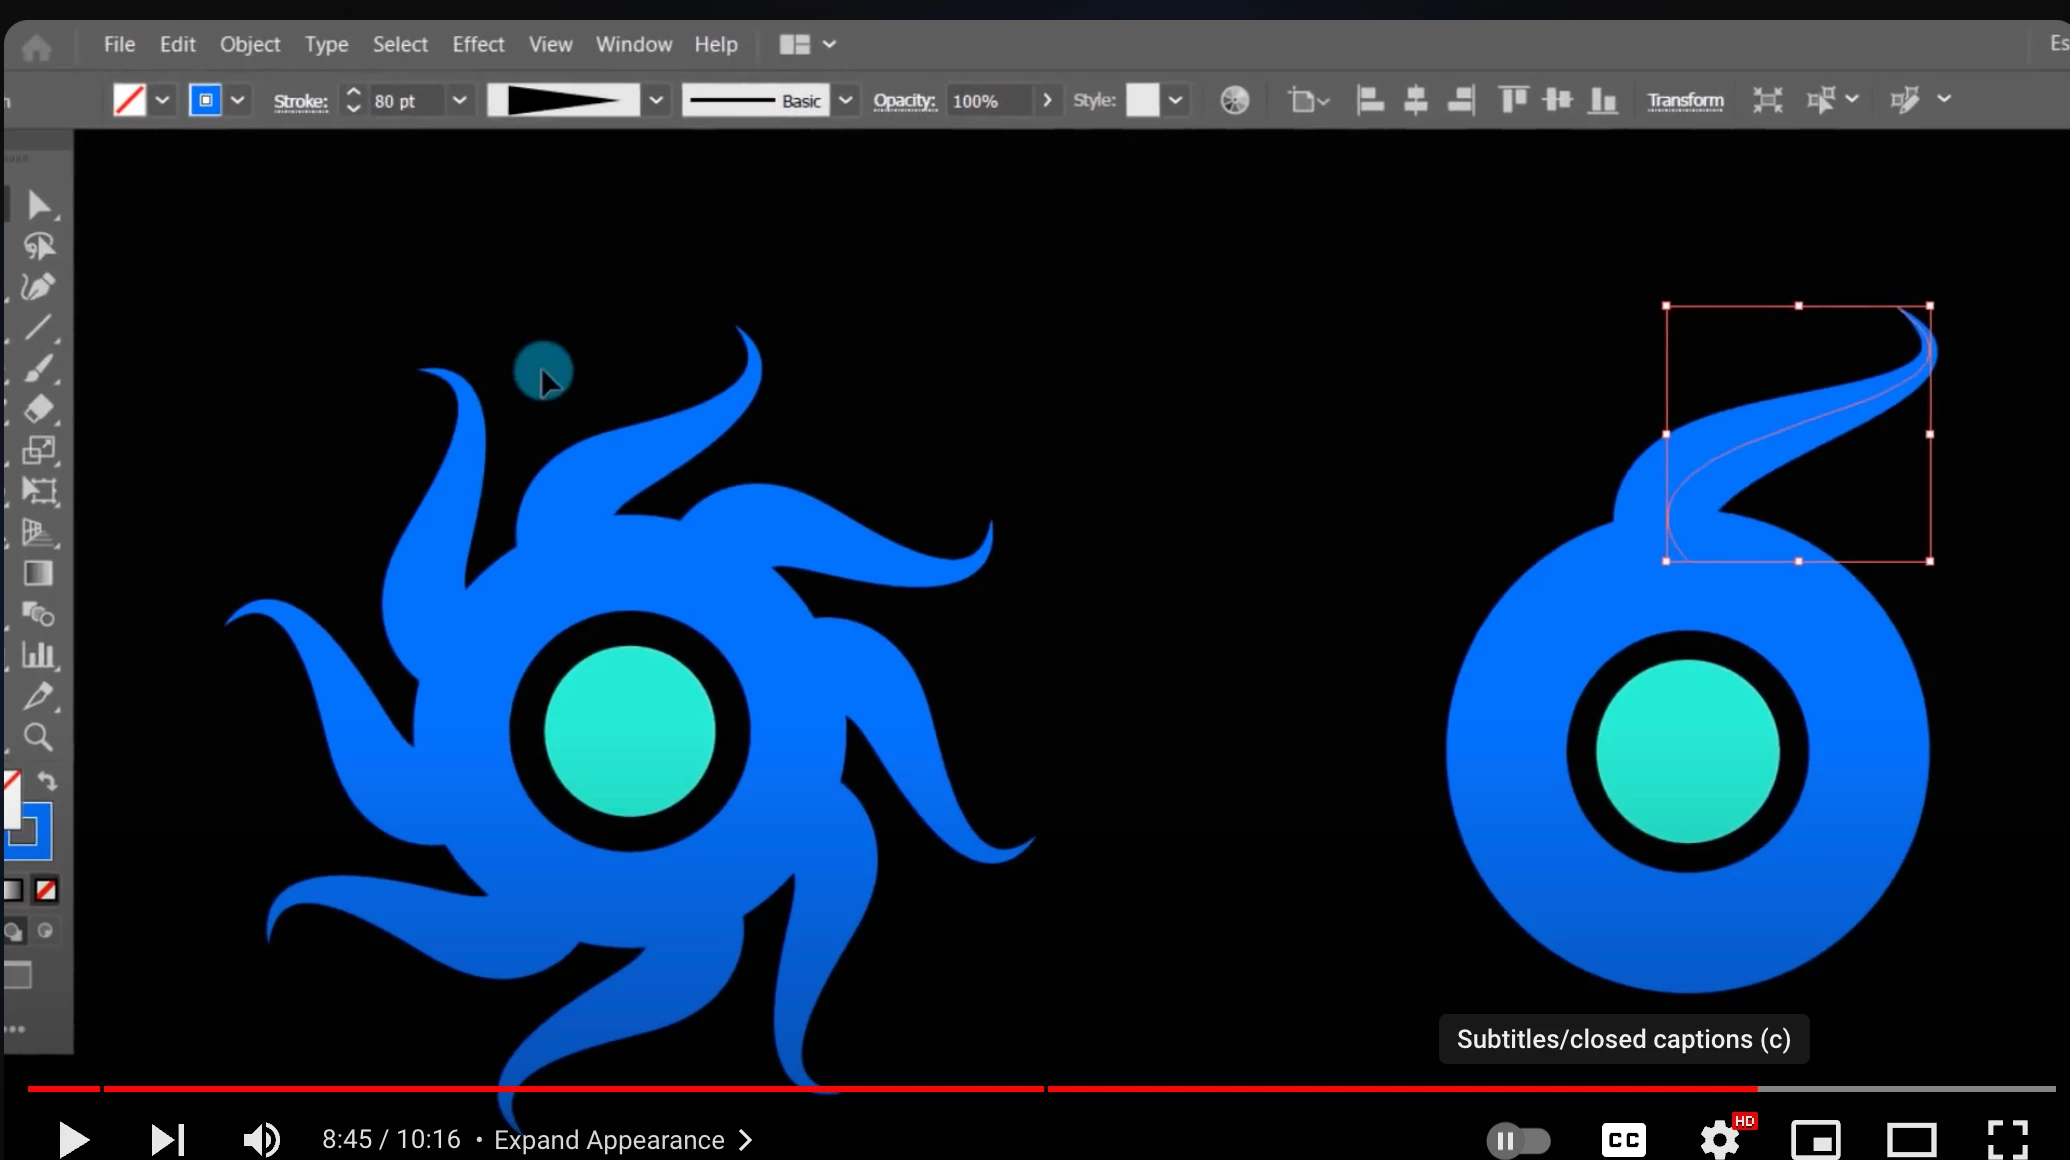
Task: Mute the video volume
Action: tap(262, 1140)
